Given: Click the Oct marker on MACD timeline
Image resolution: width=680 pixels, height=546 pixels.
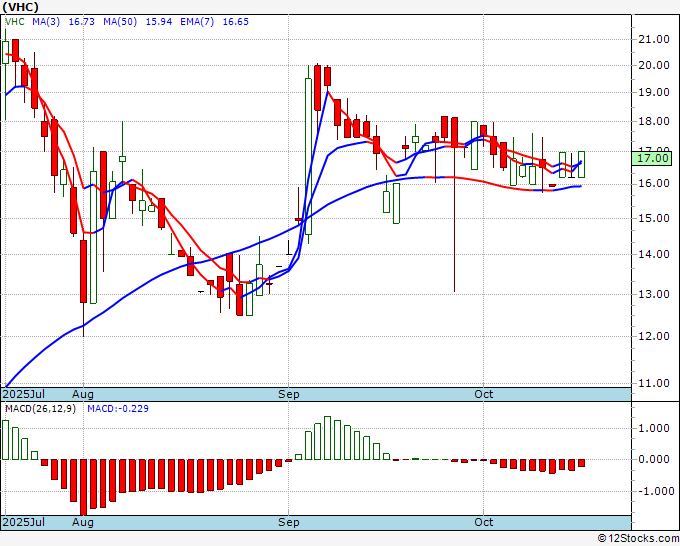Looking at the screenshot, I should click(x=483, y=522).
